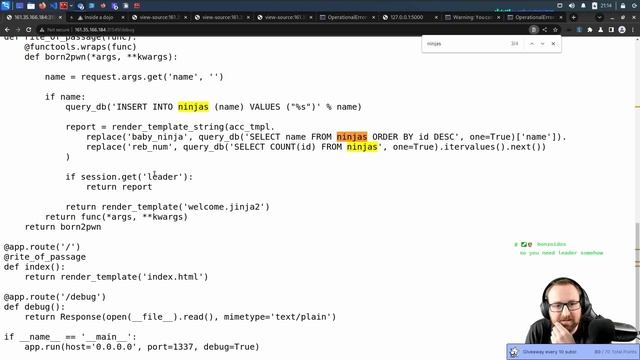Go back in browser history

pos(7,30)
